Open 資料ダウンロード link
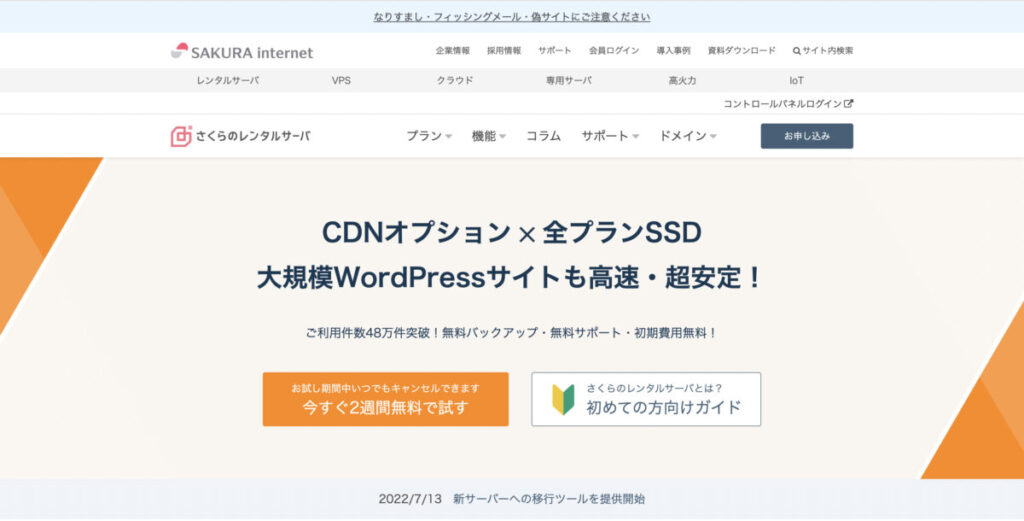 tap(741, 50)
